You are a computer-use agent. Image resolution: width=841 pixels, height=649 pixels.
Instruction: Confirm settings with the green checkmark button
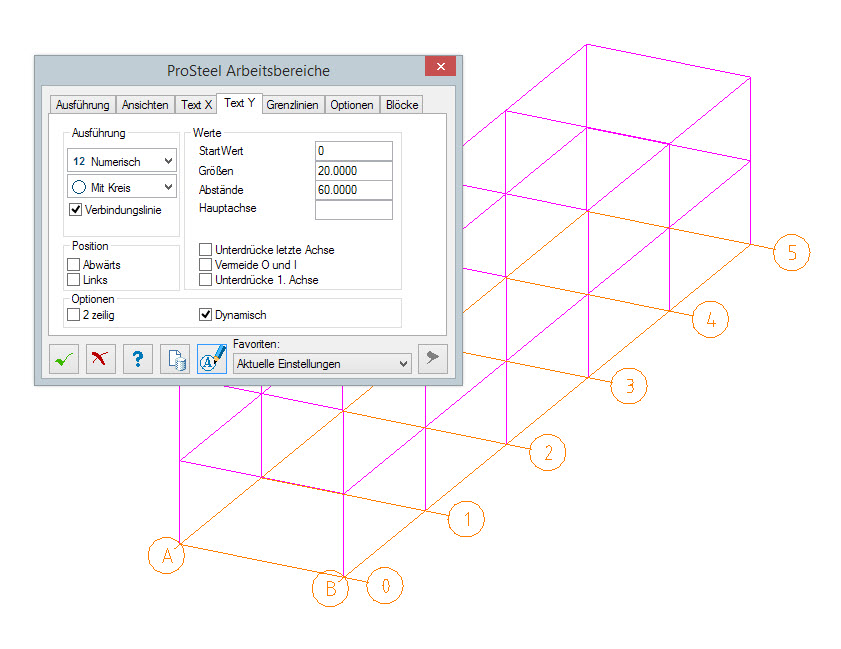click(64, 359)
